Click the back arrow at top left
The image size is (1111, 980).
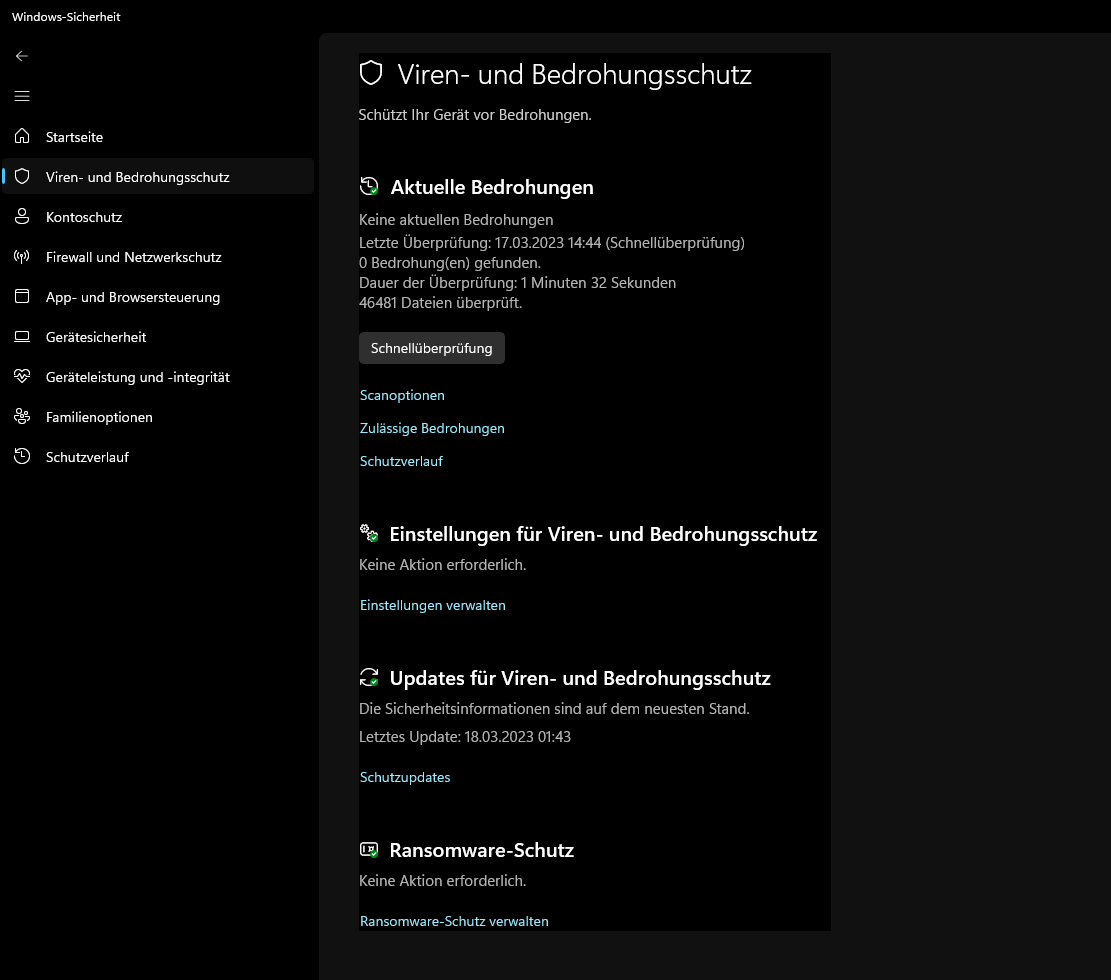pyautogui.click(x=21, y=56)
